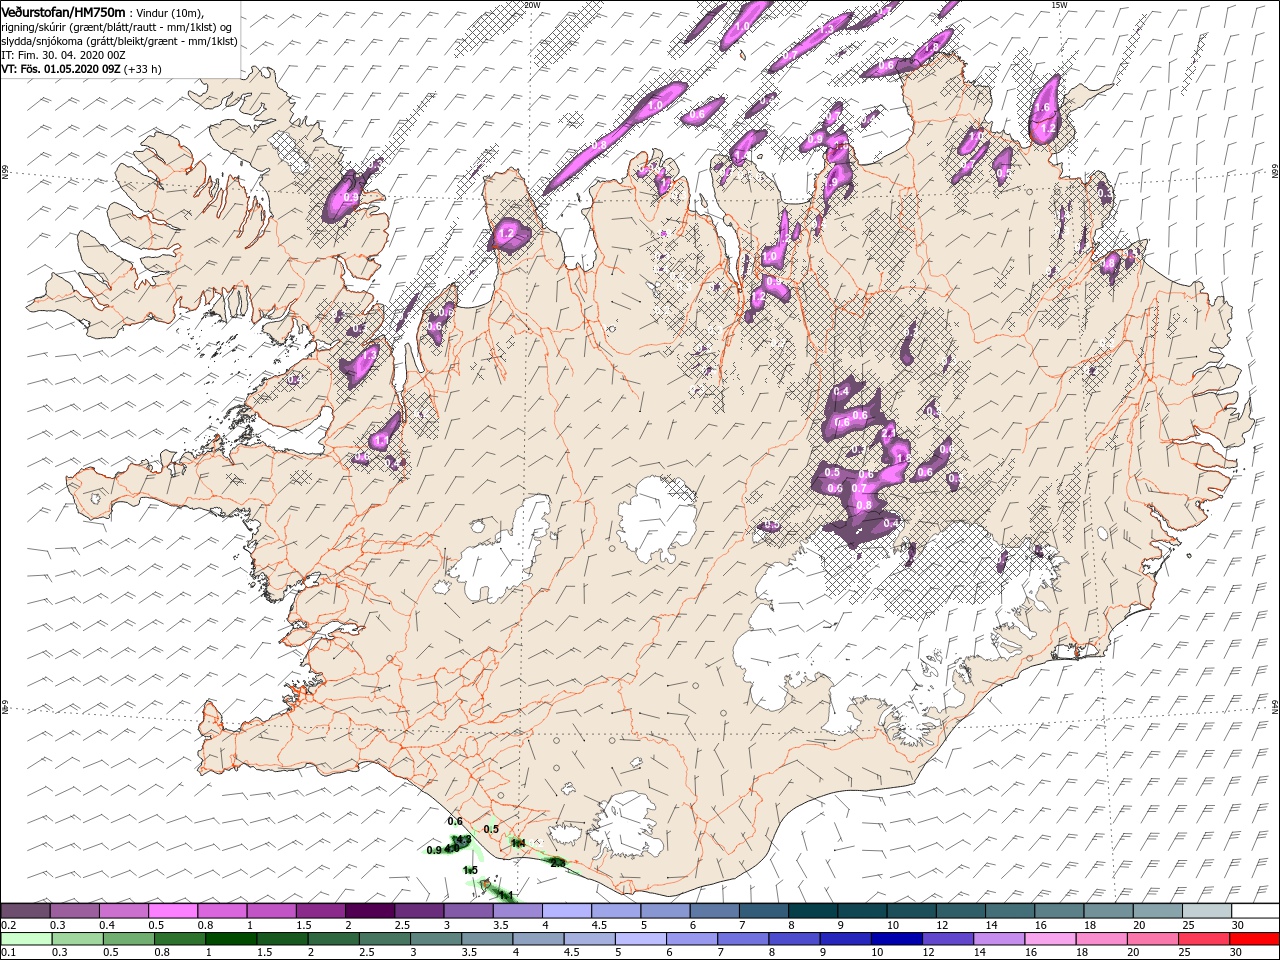
Task: Pick the deep blue swatch at 10 in bottom legend
Action: click(x=896, y=939)
